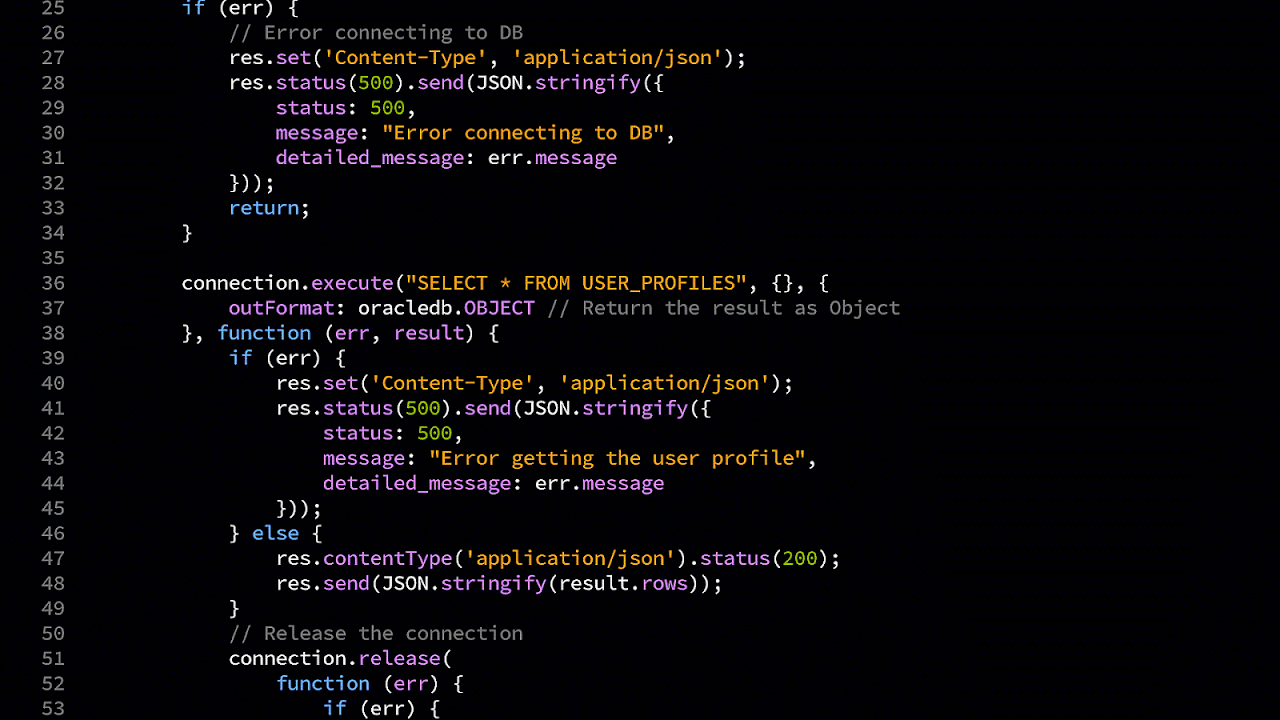Click "contentType" on line 47
The height and width of the screenshot is (720, 1280).
pos(388,558)
